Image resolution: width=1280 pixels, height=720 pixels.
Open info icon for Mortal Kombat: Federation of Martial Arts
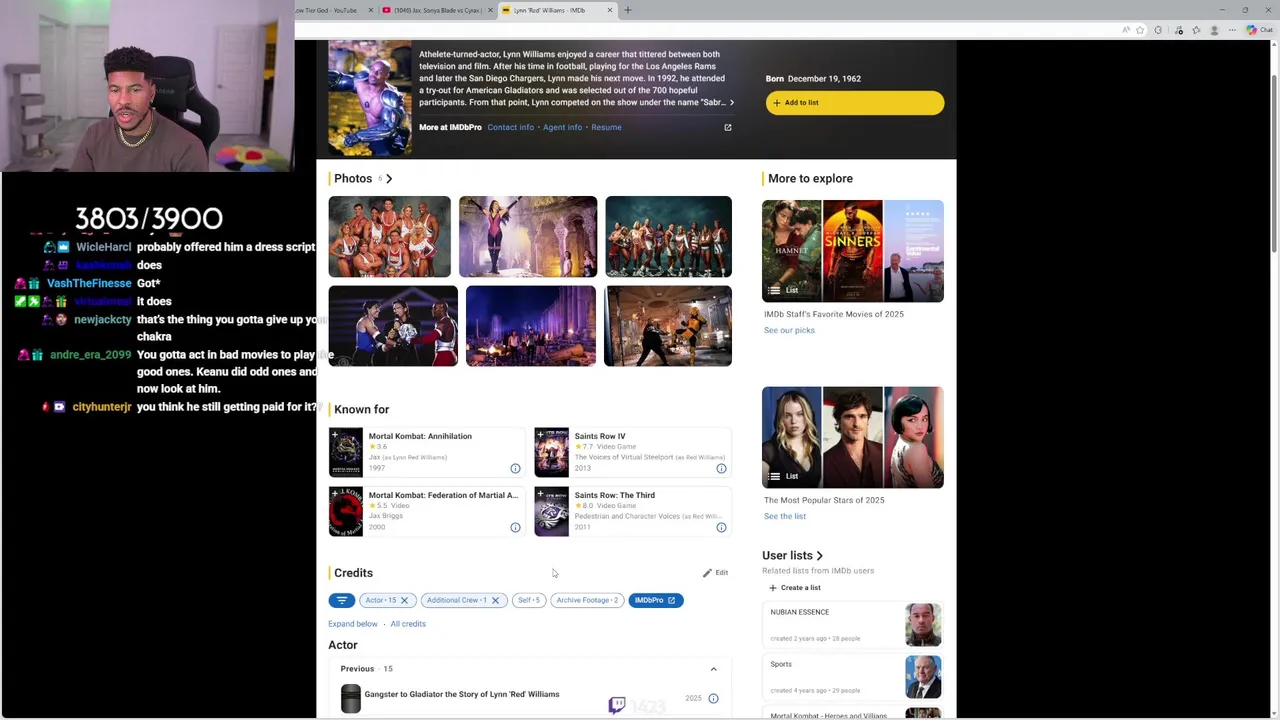515,527
